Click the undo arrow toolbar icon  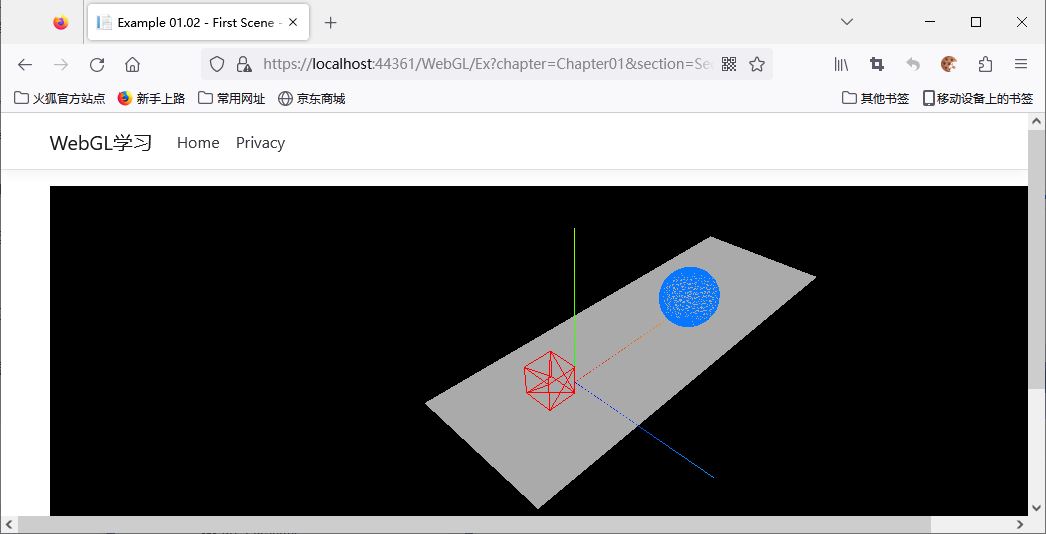[913, 64]
